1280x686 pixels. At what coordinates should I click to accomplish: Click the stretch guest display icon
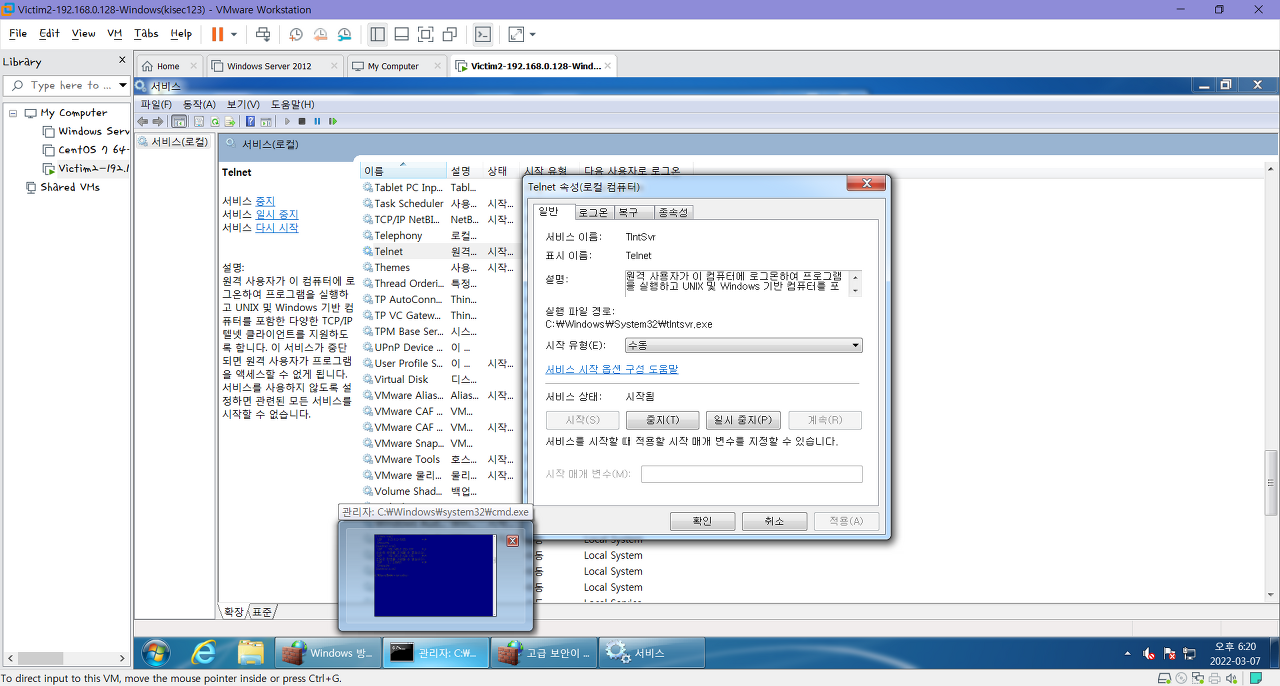tap(516, 34)
